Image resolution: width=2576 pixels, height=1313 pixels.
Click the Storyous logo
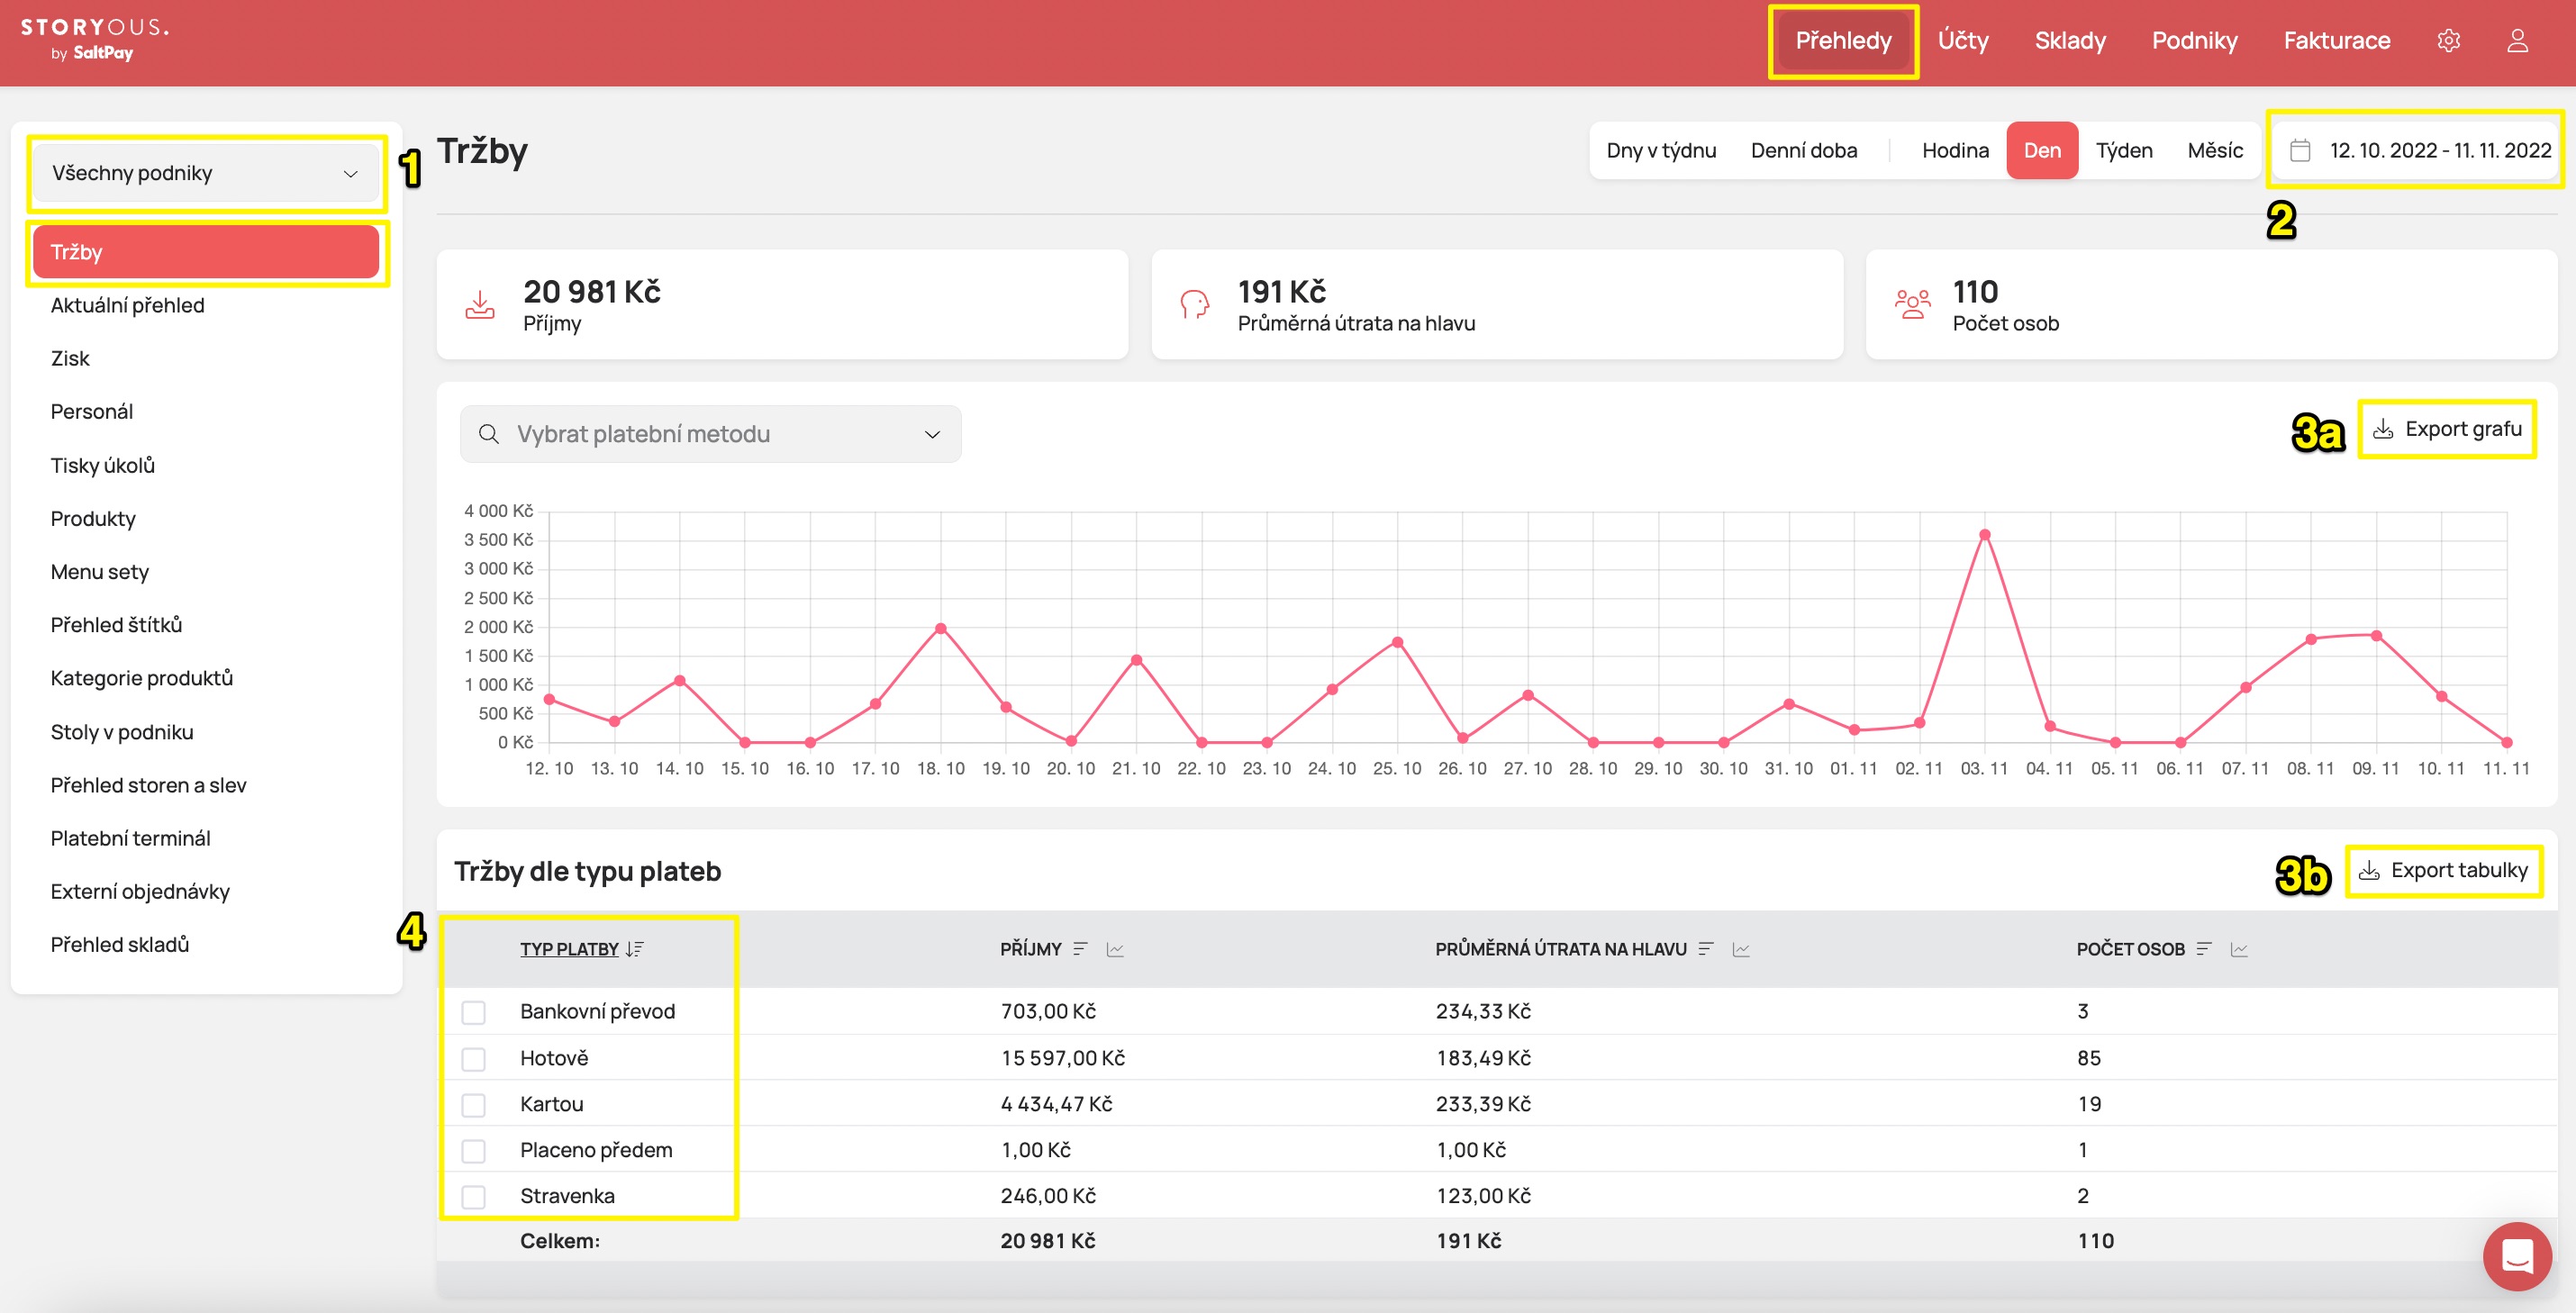(95, 39)
